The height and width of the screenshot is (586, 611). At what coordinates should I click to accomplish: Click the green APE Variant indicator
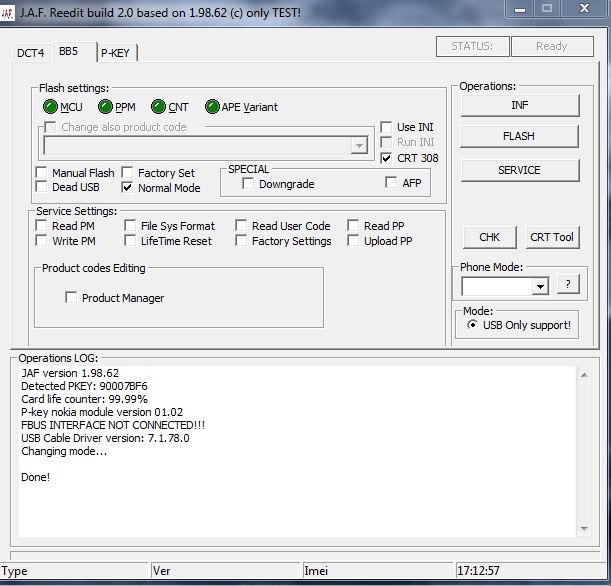tap(212, 107)
